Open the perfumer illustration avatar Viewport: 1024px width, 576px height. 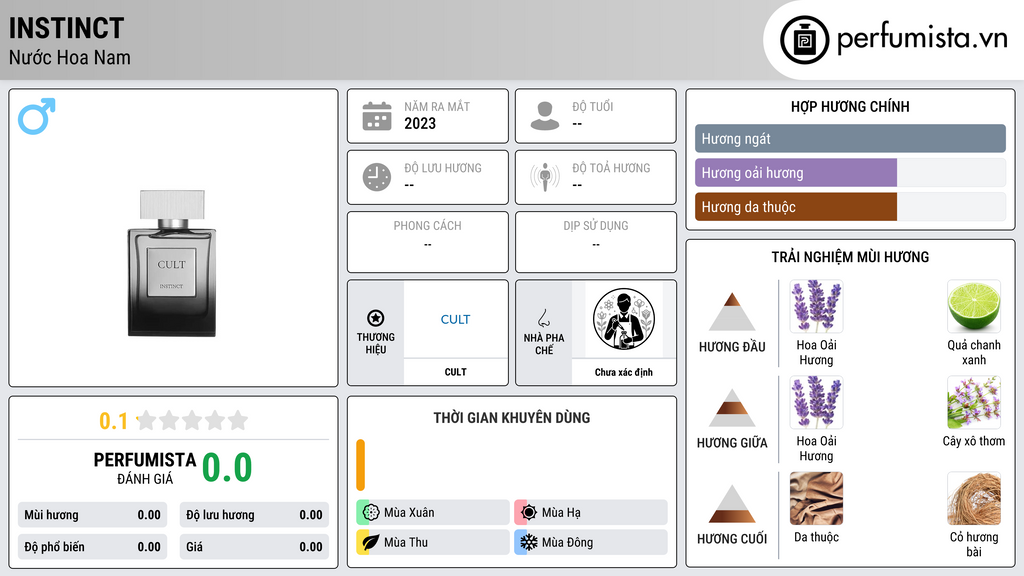point(624,319)
